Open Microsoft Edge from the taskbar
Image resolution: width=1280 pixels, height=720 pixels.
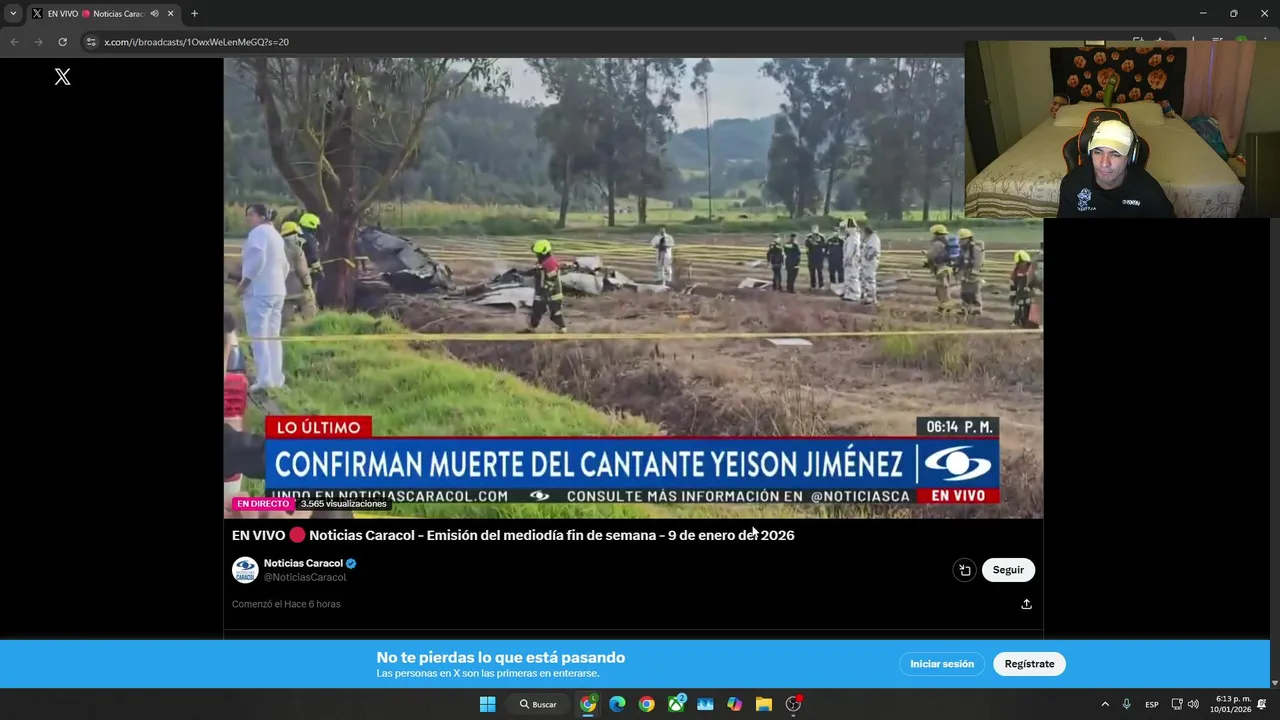pyautogui.click(x=617, y=704)
